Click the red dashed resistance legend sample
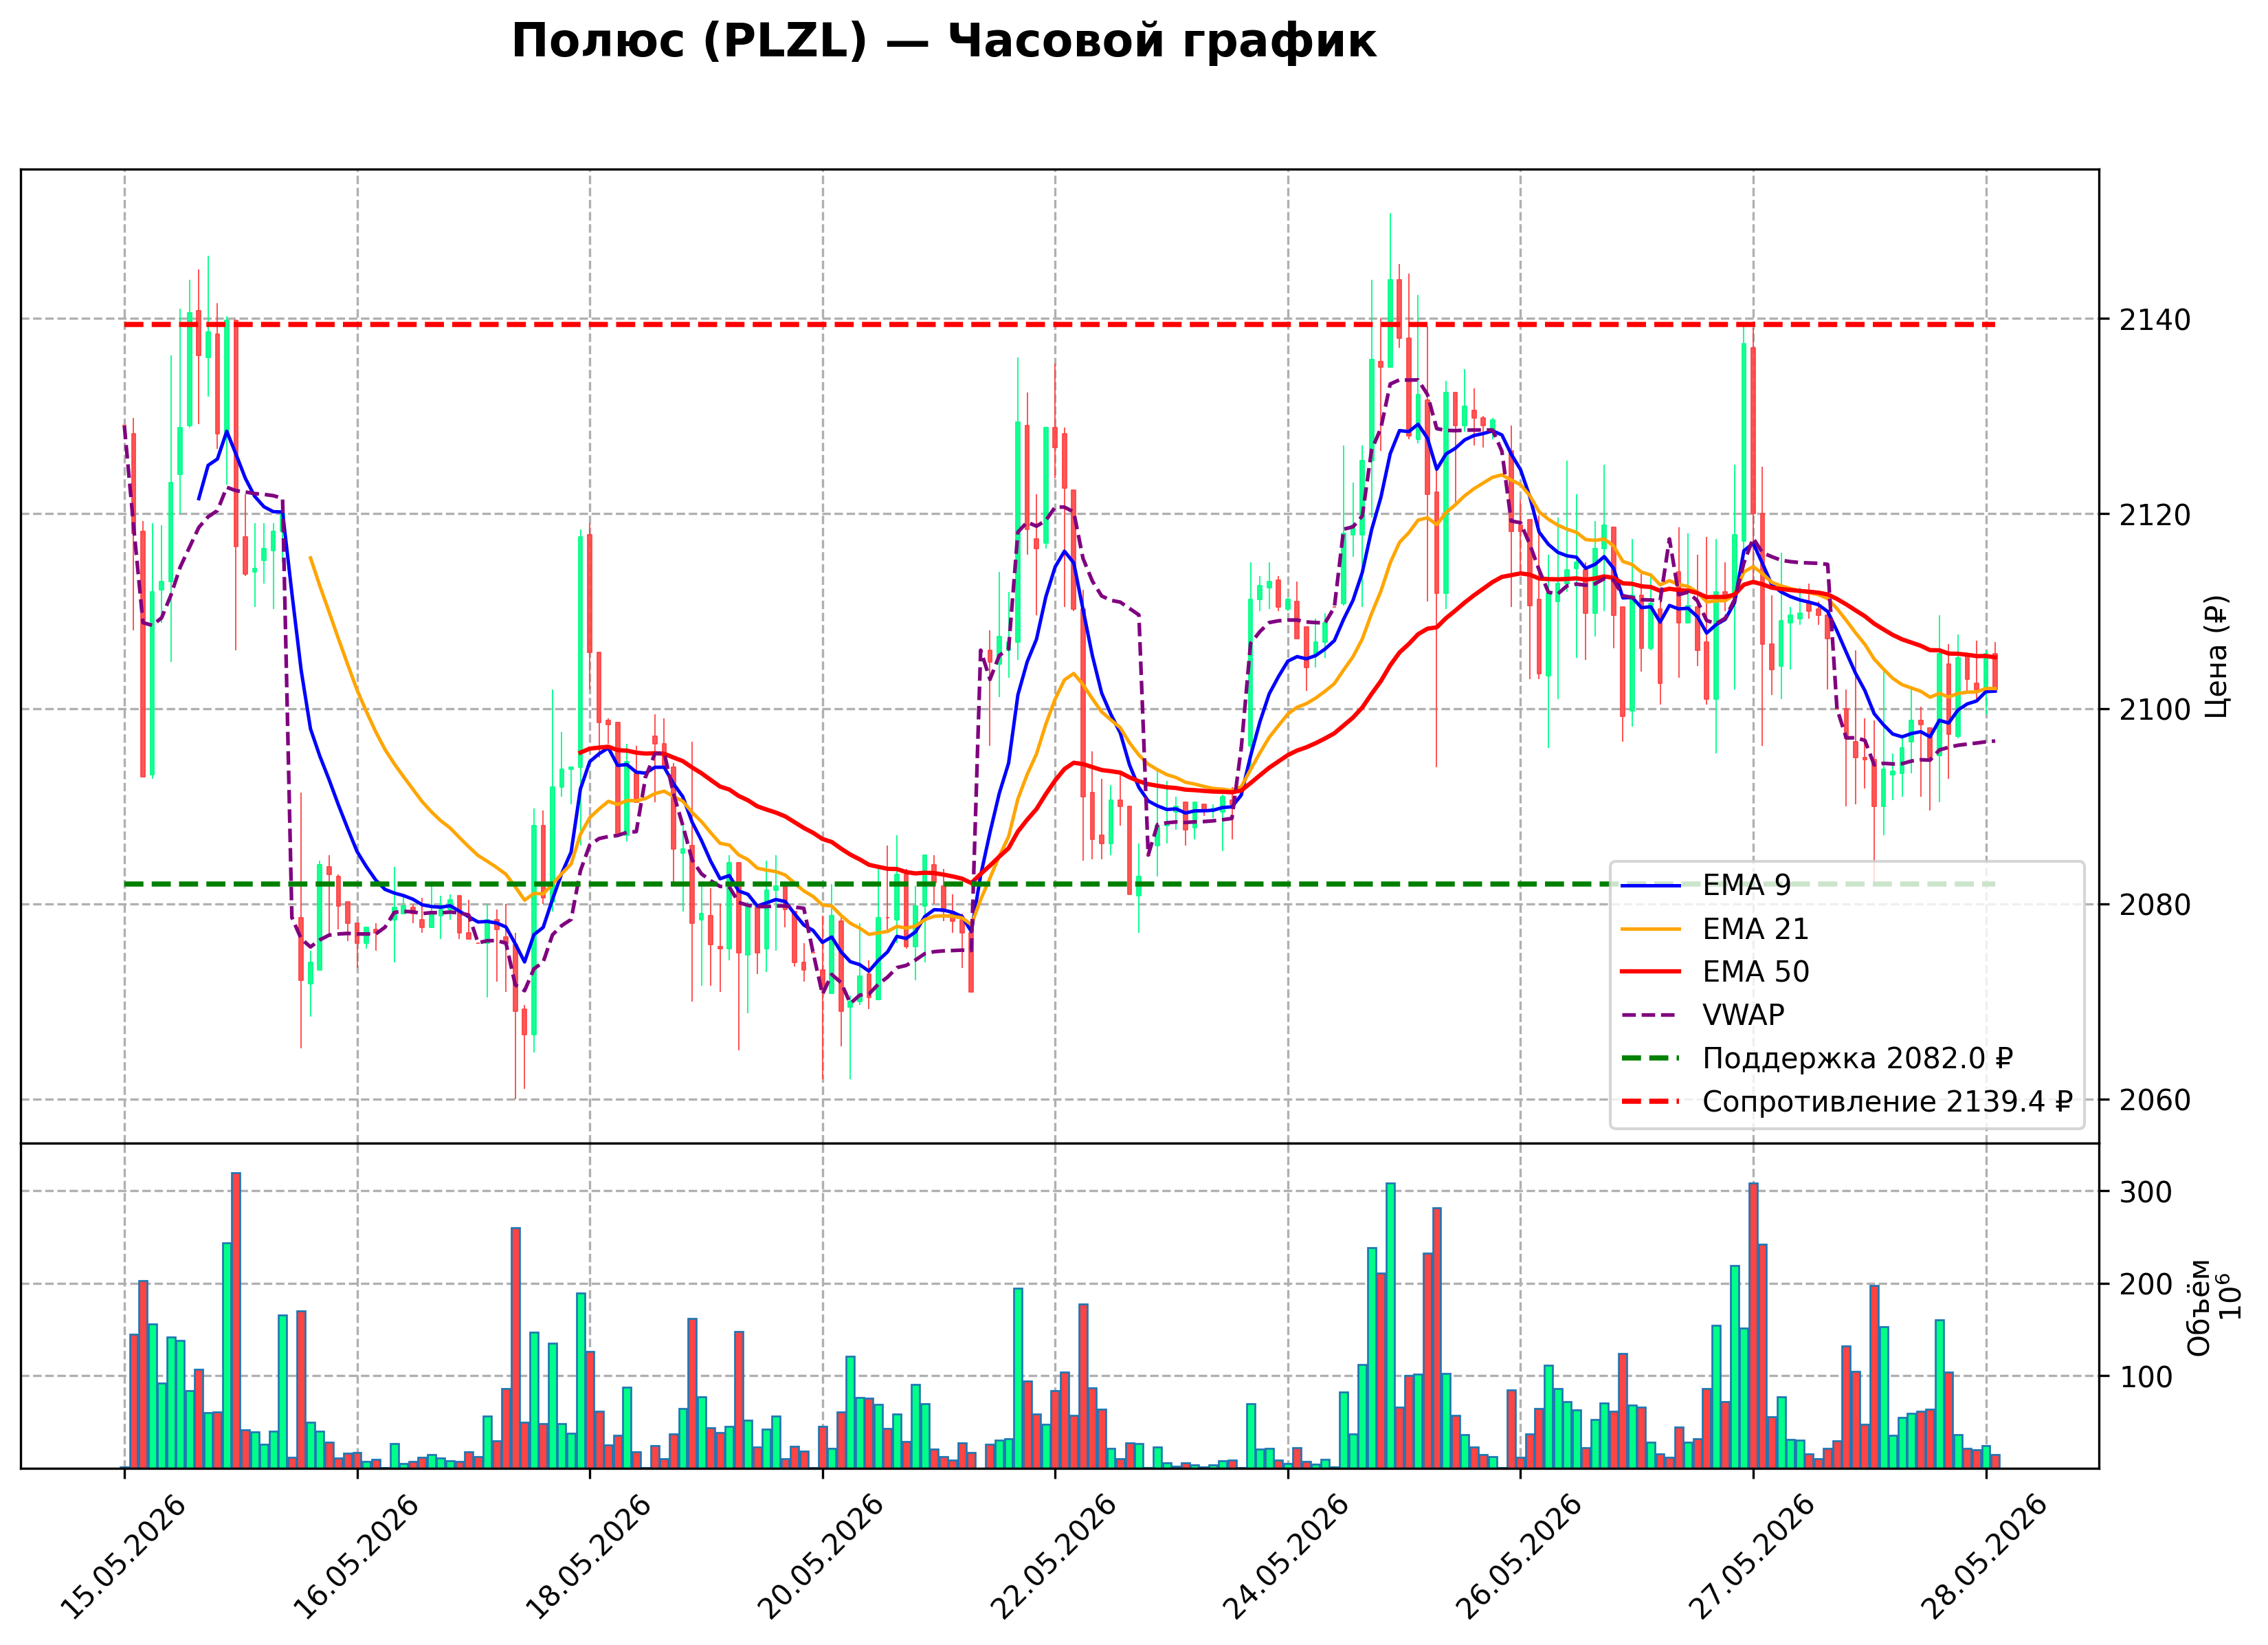This screenshot has width=2268, height=1645. point(1651,1102)
